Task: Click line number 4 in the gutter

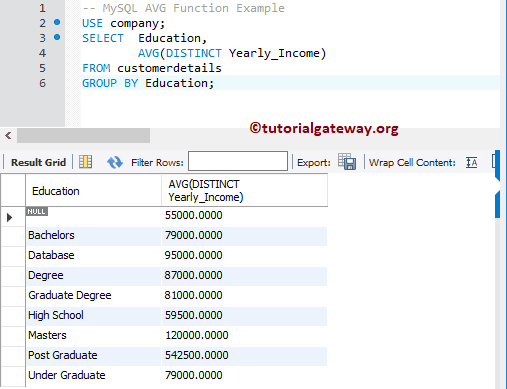Action: tap(42, 53)
